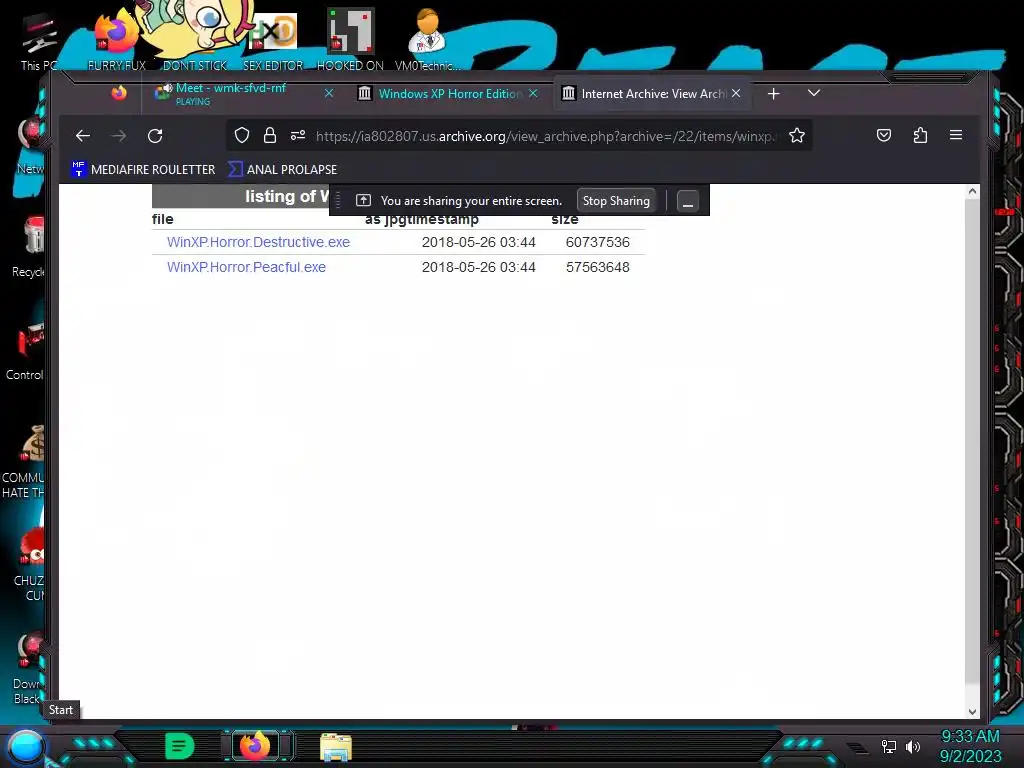The image size is (1024, 768).
Task: Click the page scrollbar down arrow
Action: [x=972, y=712]
